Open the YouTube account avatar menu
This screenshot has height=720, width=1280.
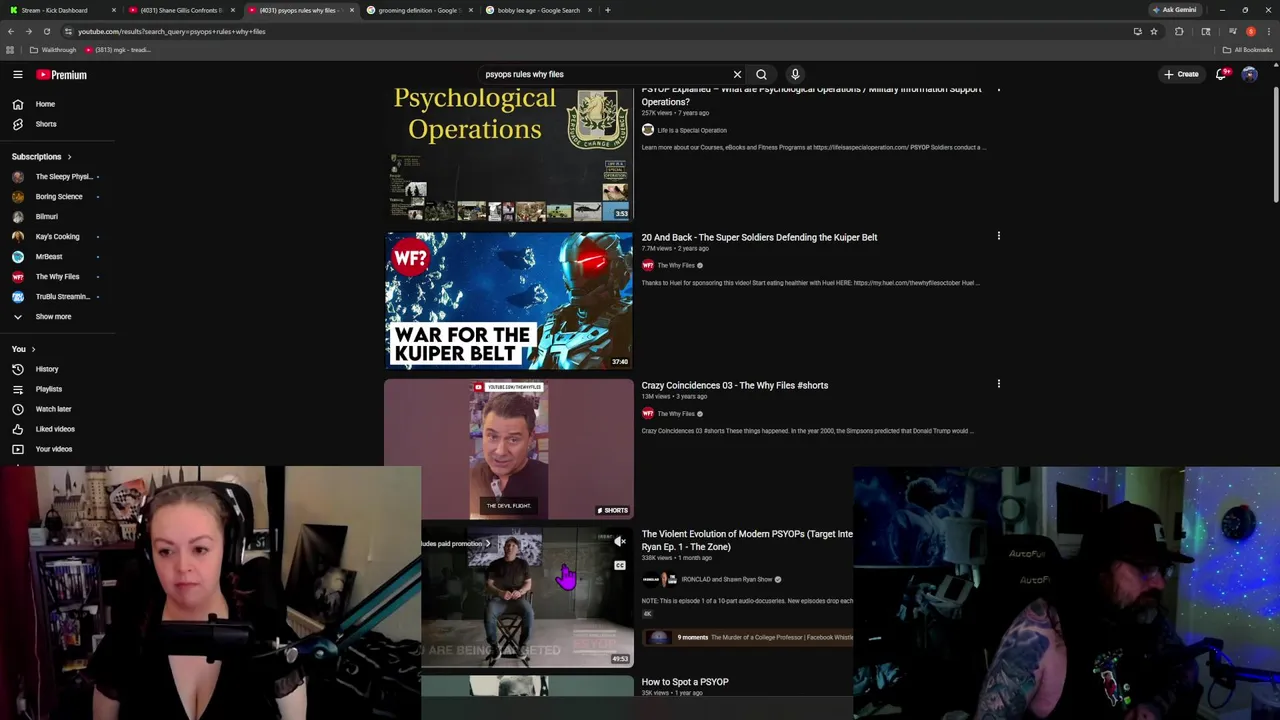[1249, 74]
